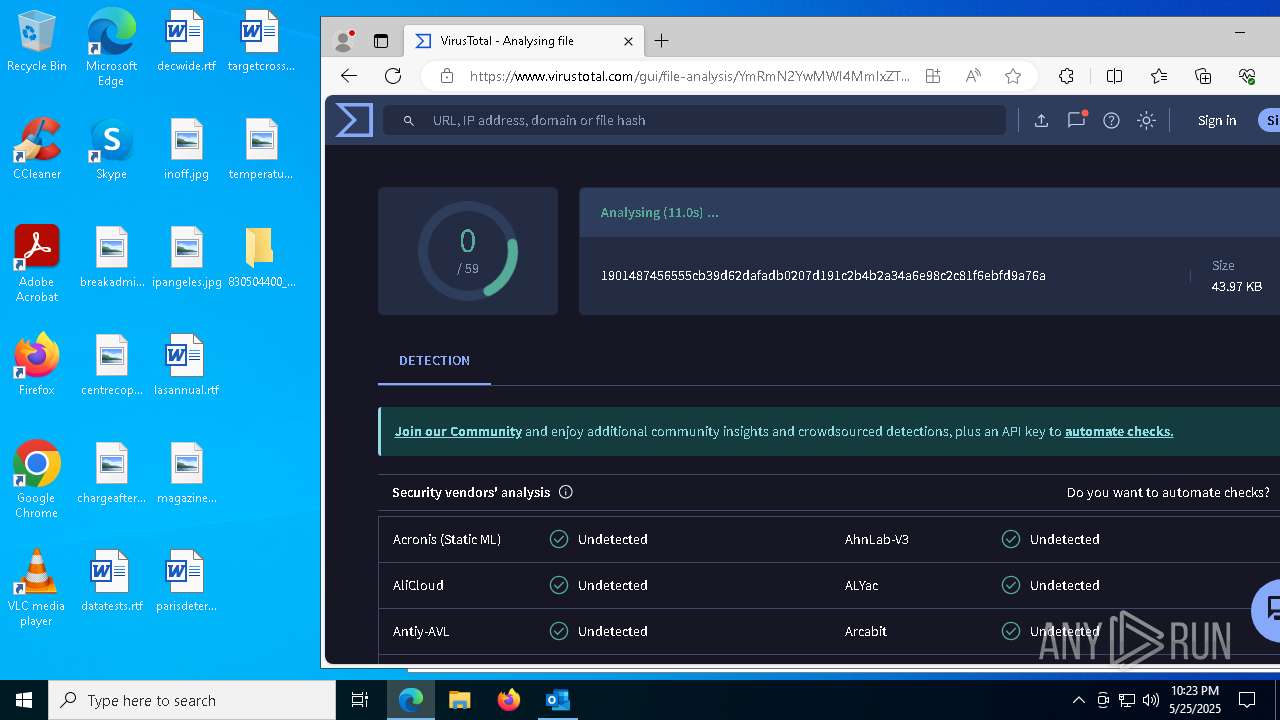The width and height of the screenshot is (1280, 720).
Task: Reload the page with the refresh icon
Action: pyautogui.click(x=393, y=76)
